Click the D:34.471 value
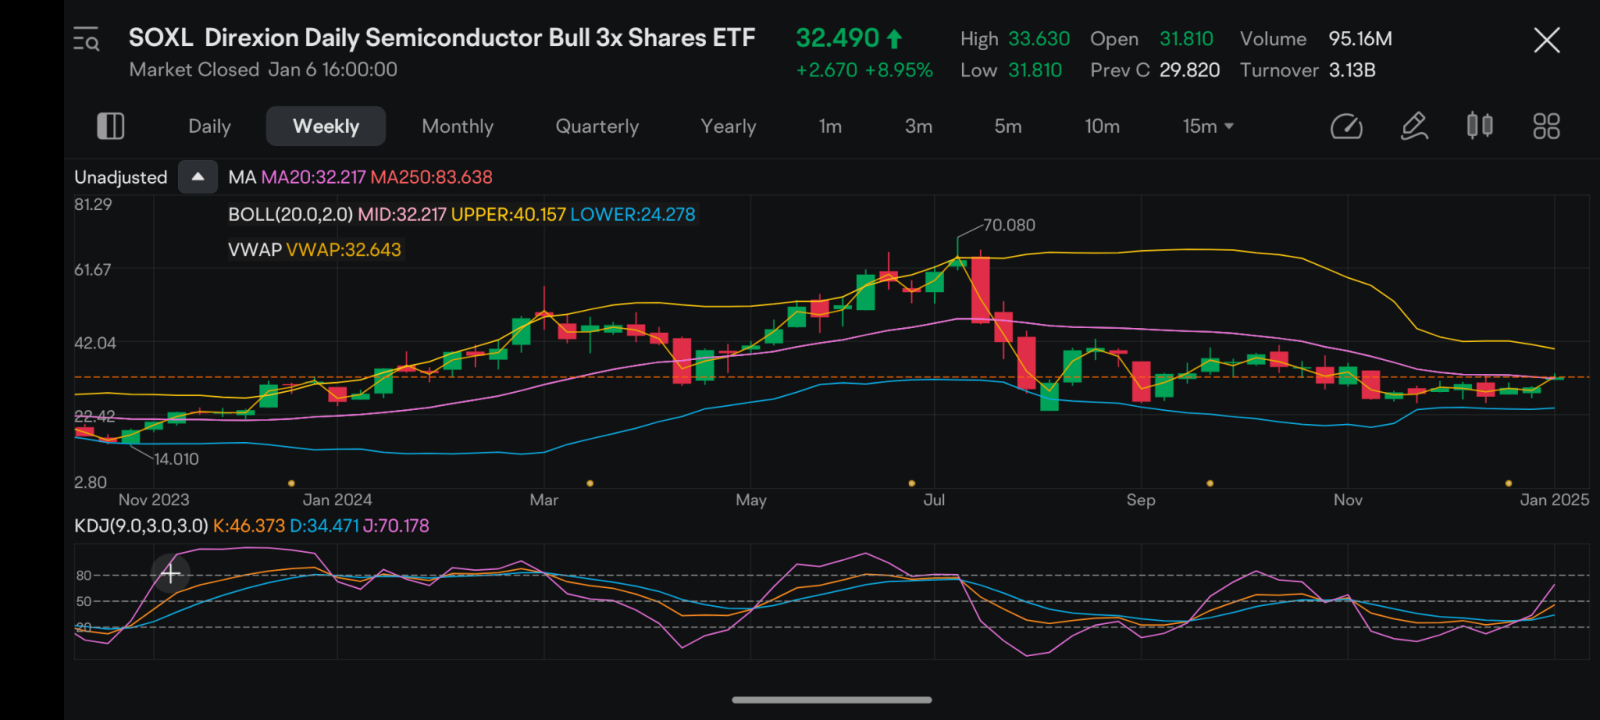 pyautogui.click(x=324, y=526)
